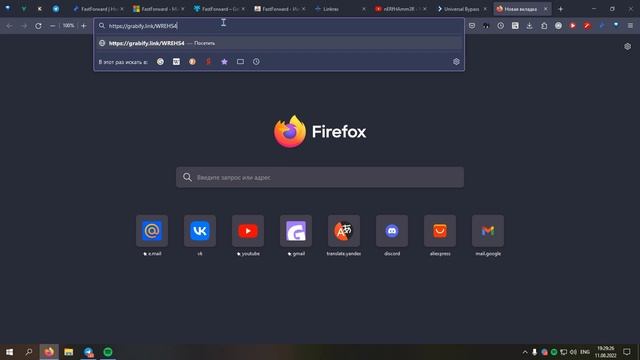Show hidden system tray icons
Screen dimensions: 640x360
pyautogui.click(x=525, y=352)
